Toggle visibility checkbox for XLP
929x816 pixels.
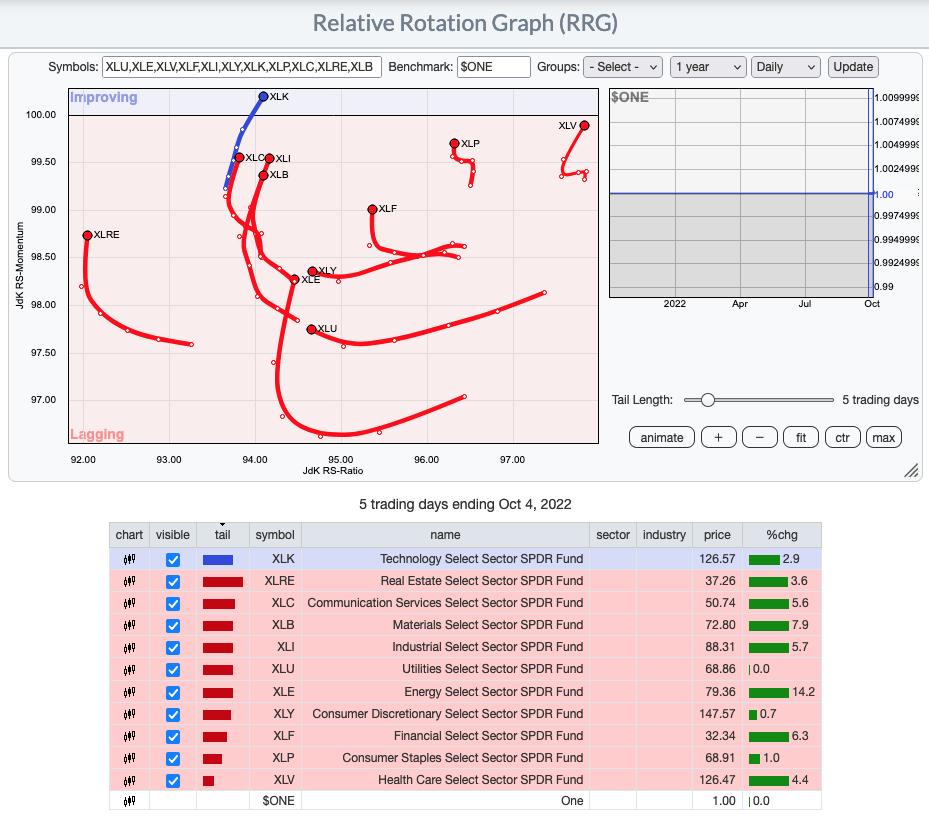coord(172,759)
